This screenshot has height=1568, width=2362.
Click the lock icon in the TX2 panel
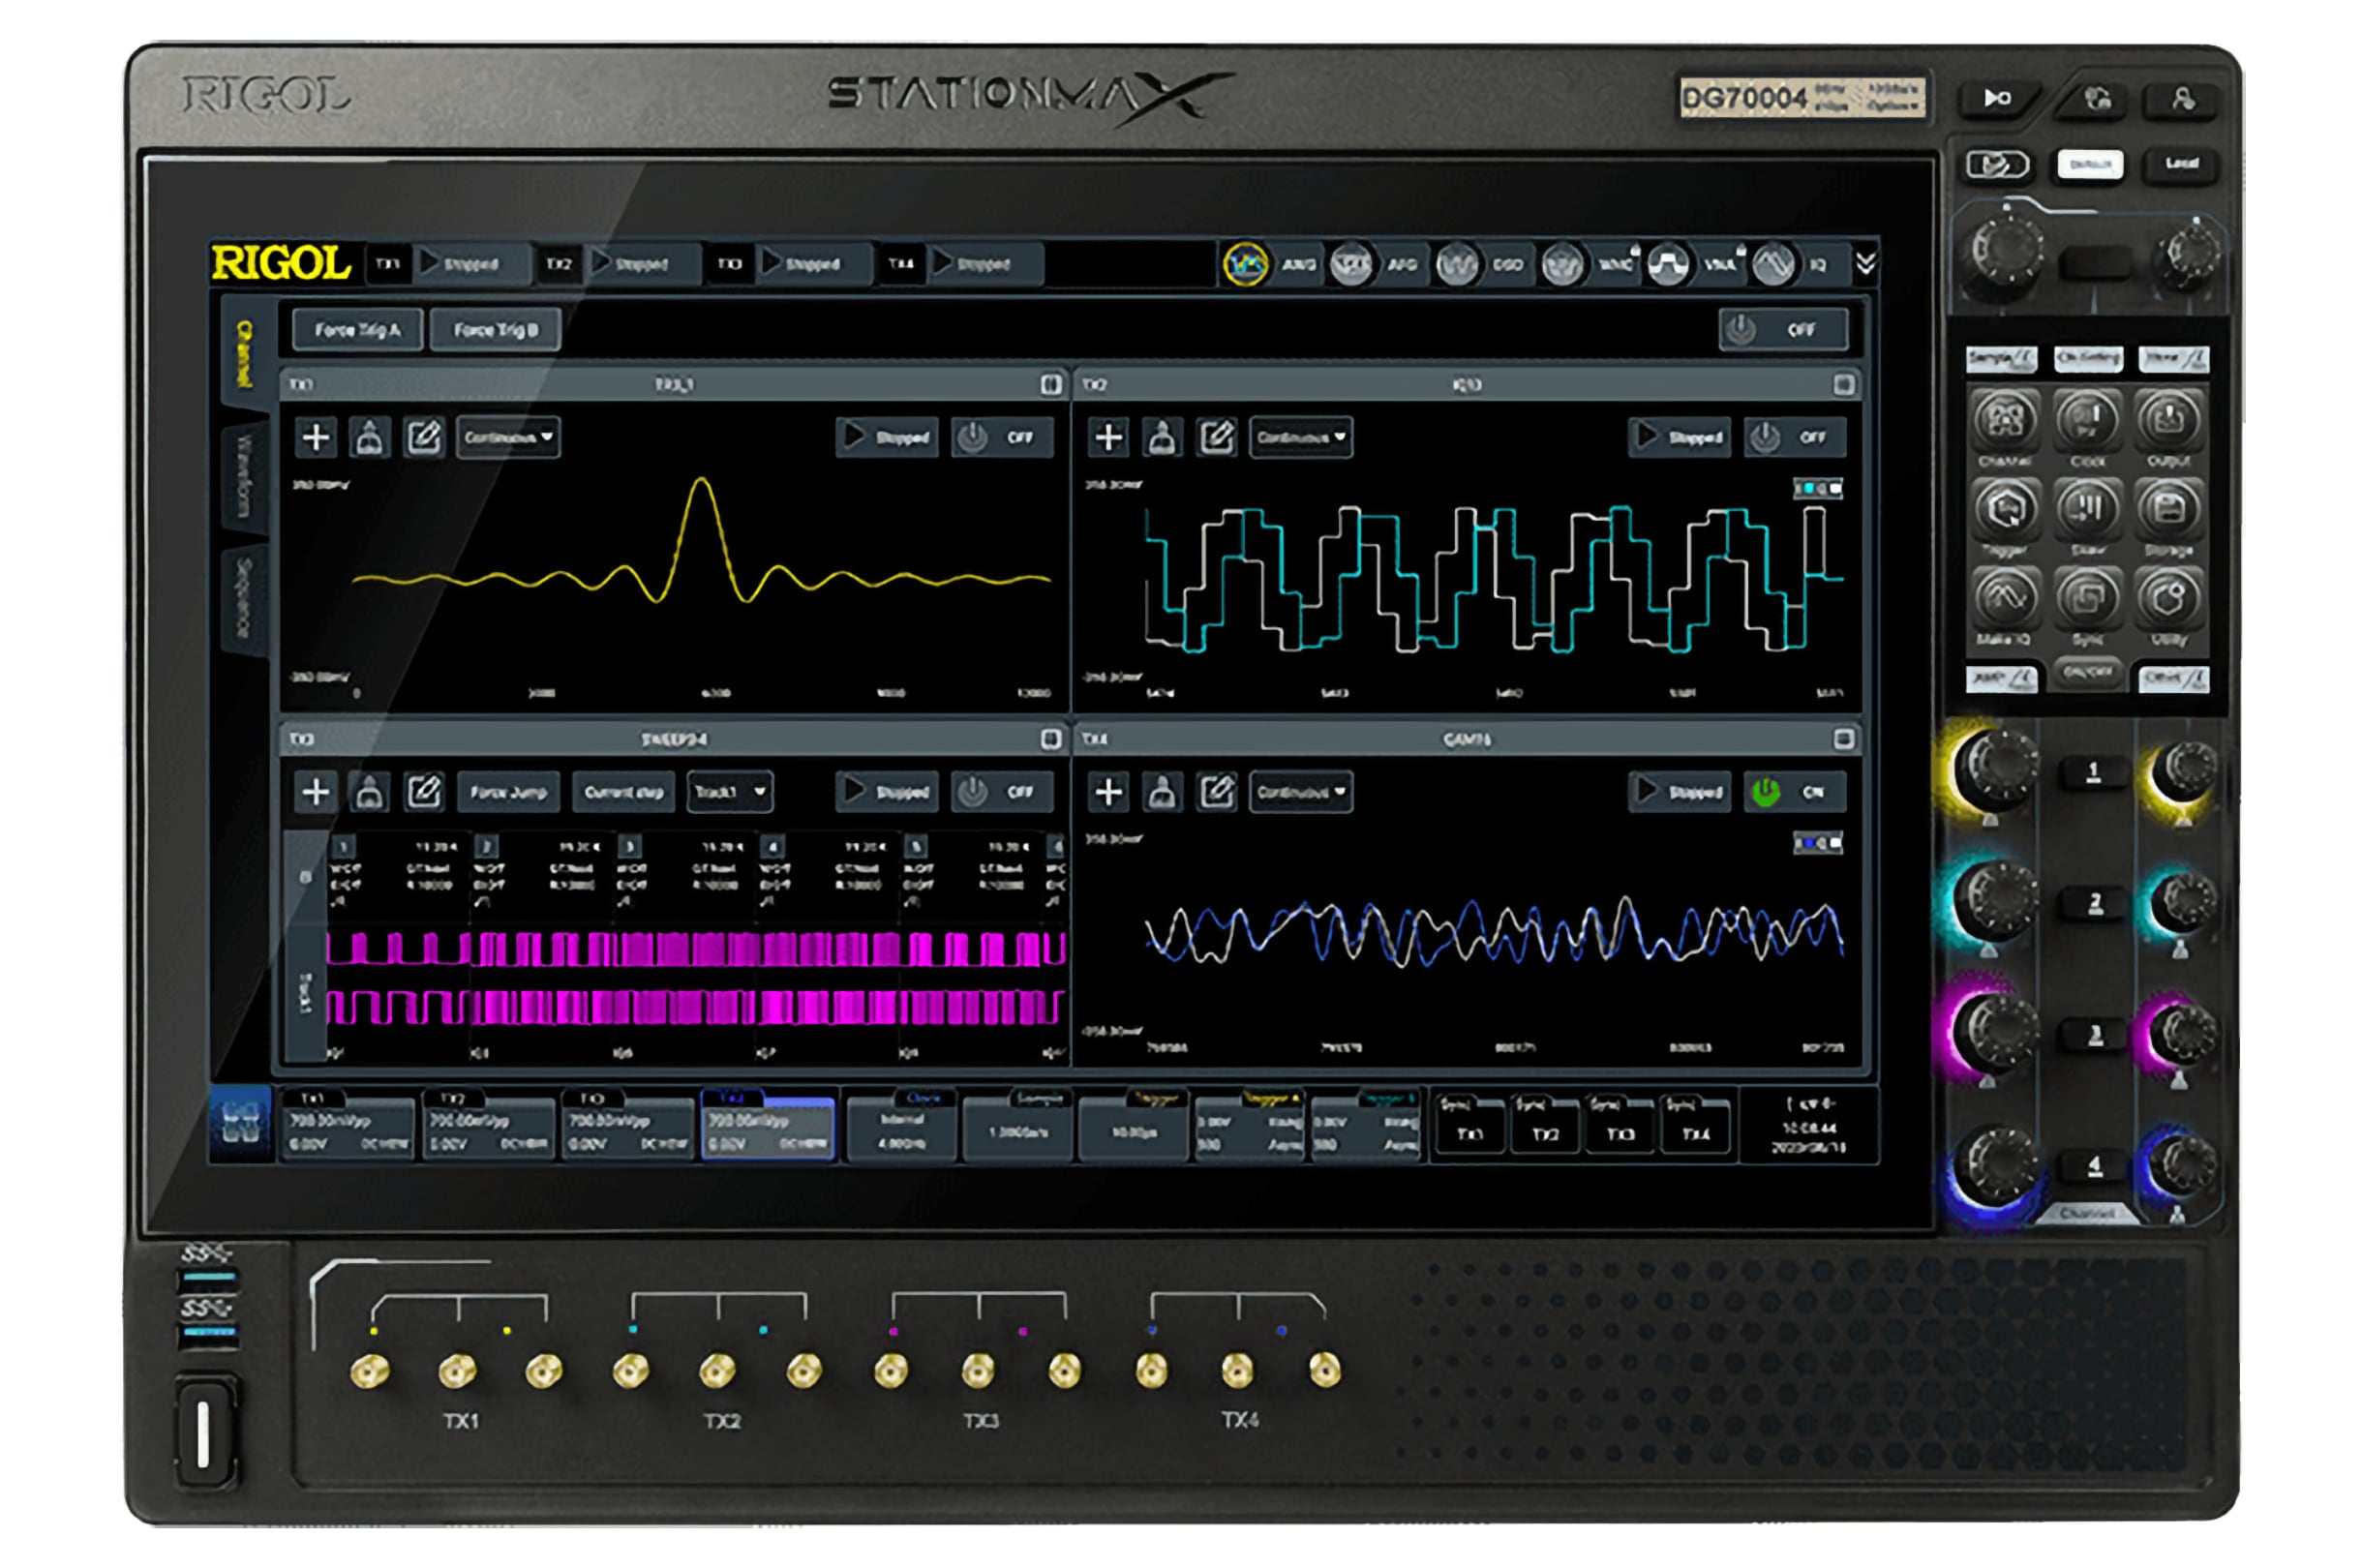pyautogui.click(x=1162, y=437)
